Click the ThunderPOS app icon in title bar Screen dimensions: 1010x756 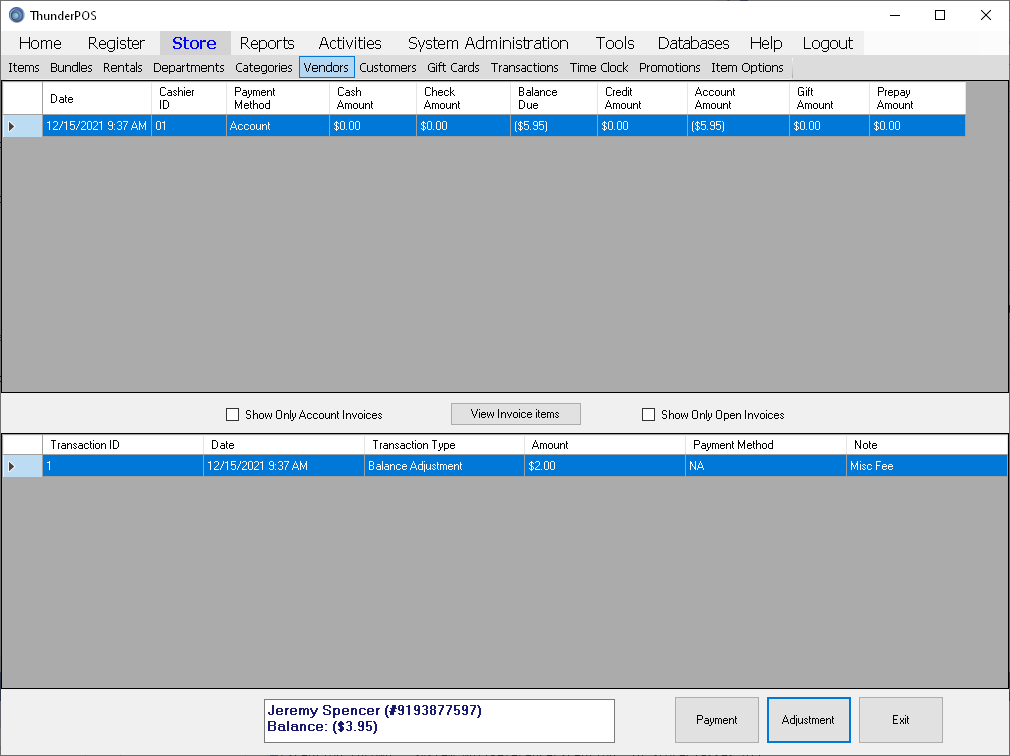pyautogui.click(x=16, y=15)
